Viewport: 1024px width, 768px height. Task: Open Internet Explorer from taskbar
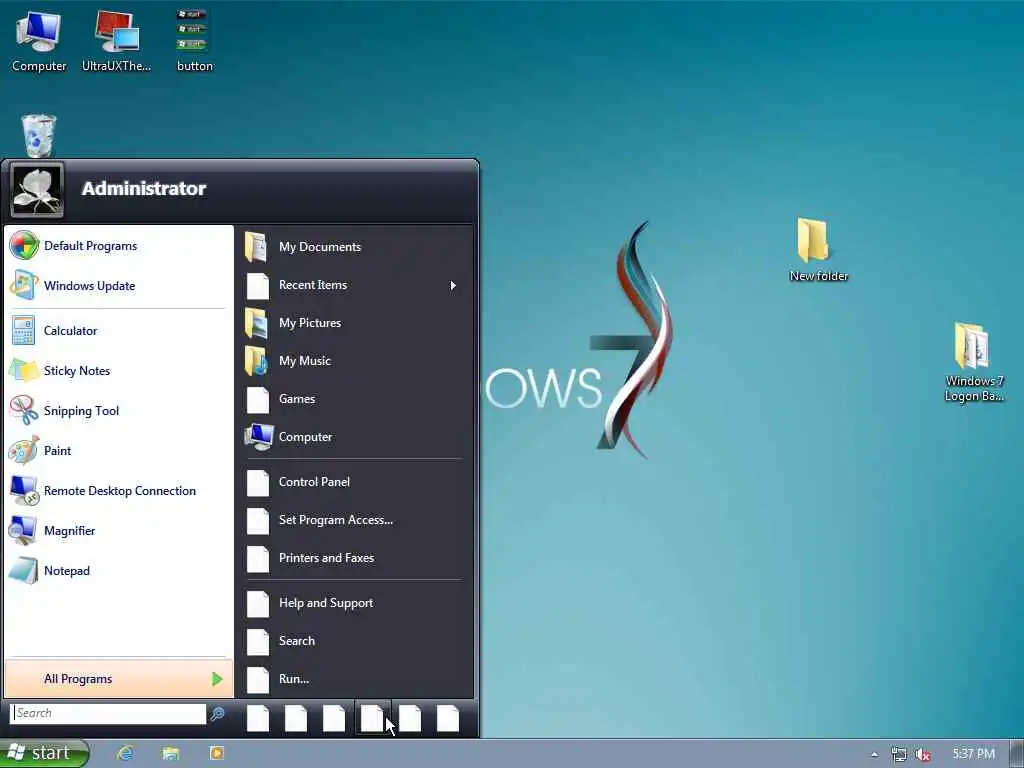[x=125, y=754]
